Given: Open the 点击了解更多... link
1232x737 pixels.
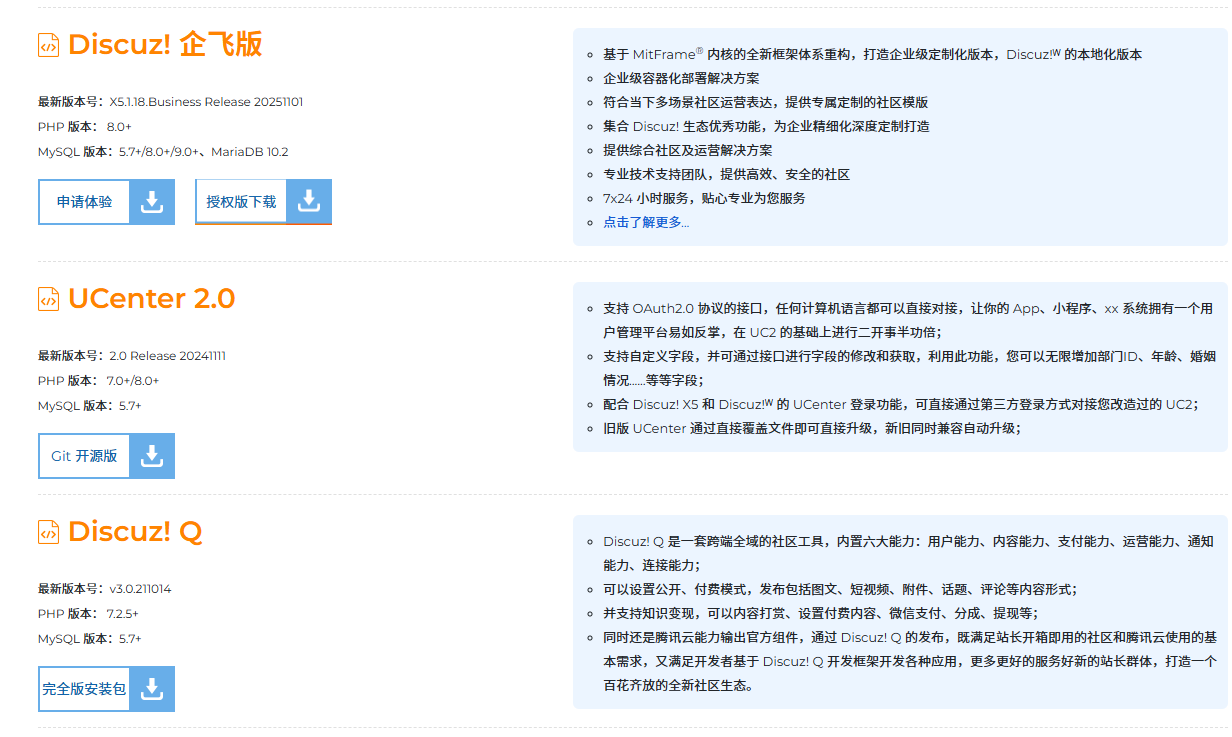Looking at the screenshot, I should point(645,222).
